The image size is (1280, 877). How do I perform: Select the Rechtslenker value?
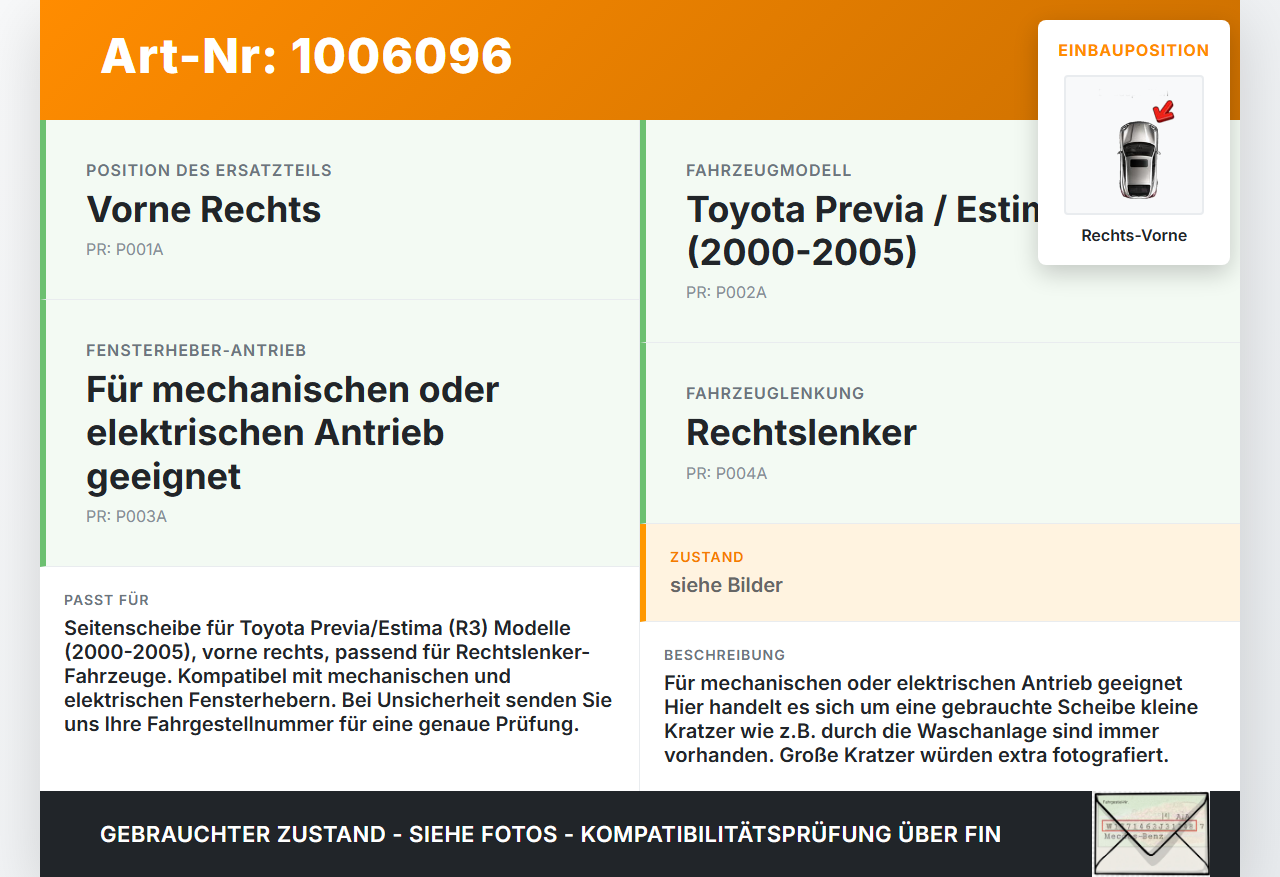tap(801, 432)
